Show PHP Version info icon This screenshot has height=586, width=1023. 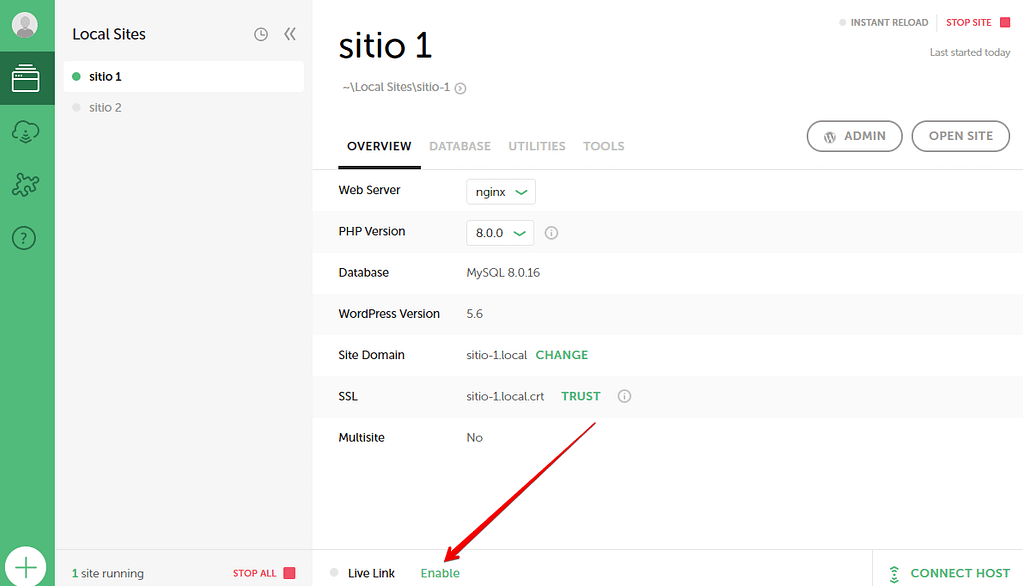[551, 233]
